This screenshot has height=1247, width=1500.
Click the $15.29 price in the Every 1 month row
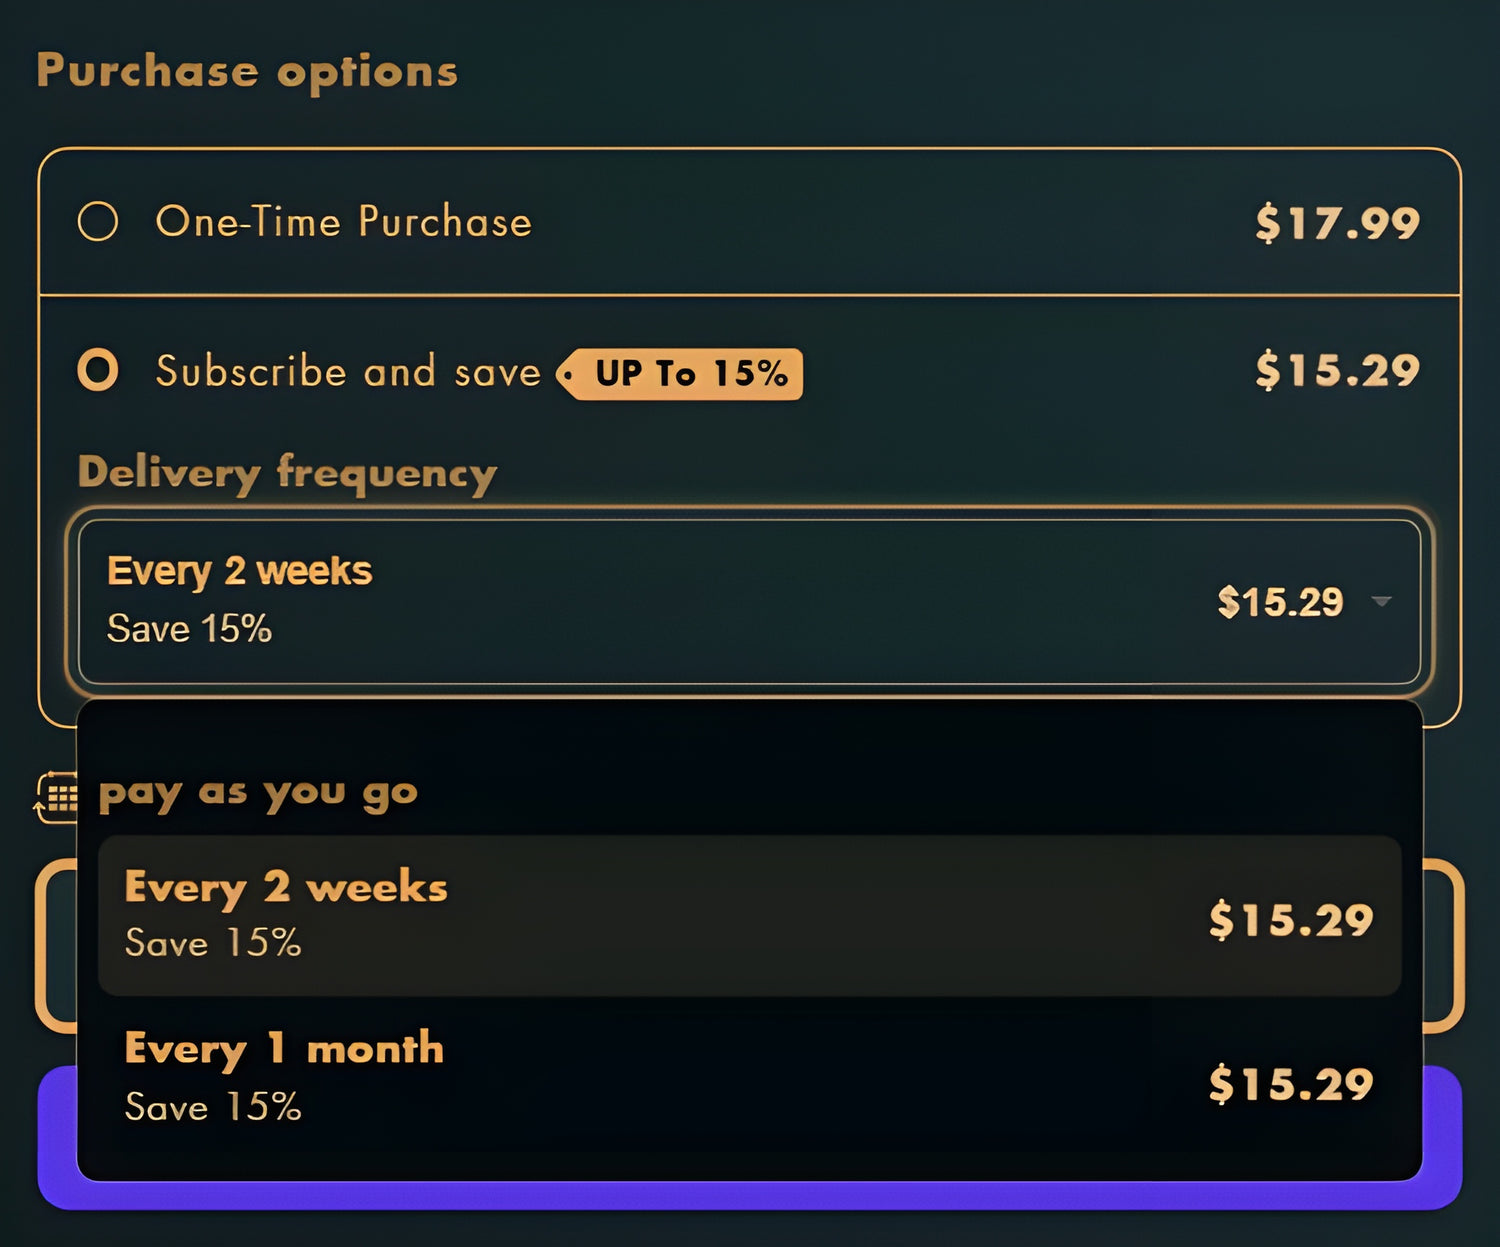point(1290,1084)
